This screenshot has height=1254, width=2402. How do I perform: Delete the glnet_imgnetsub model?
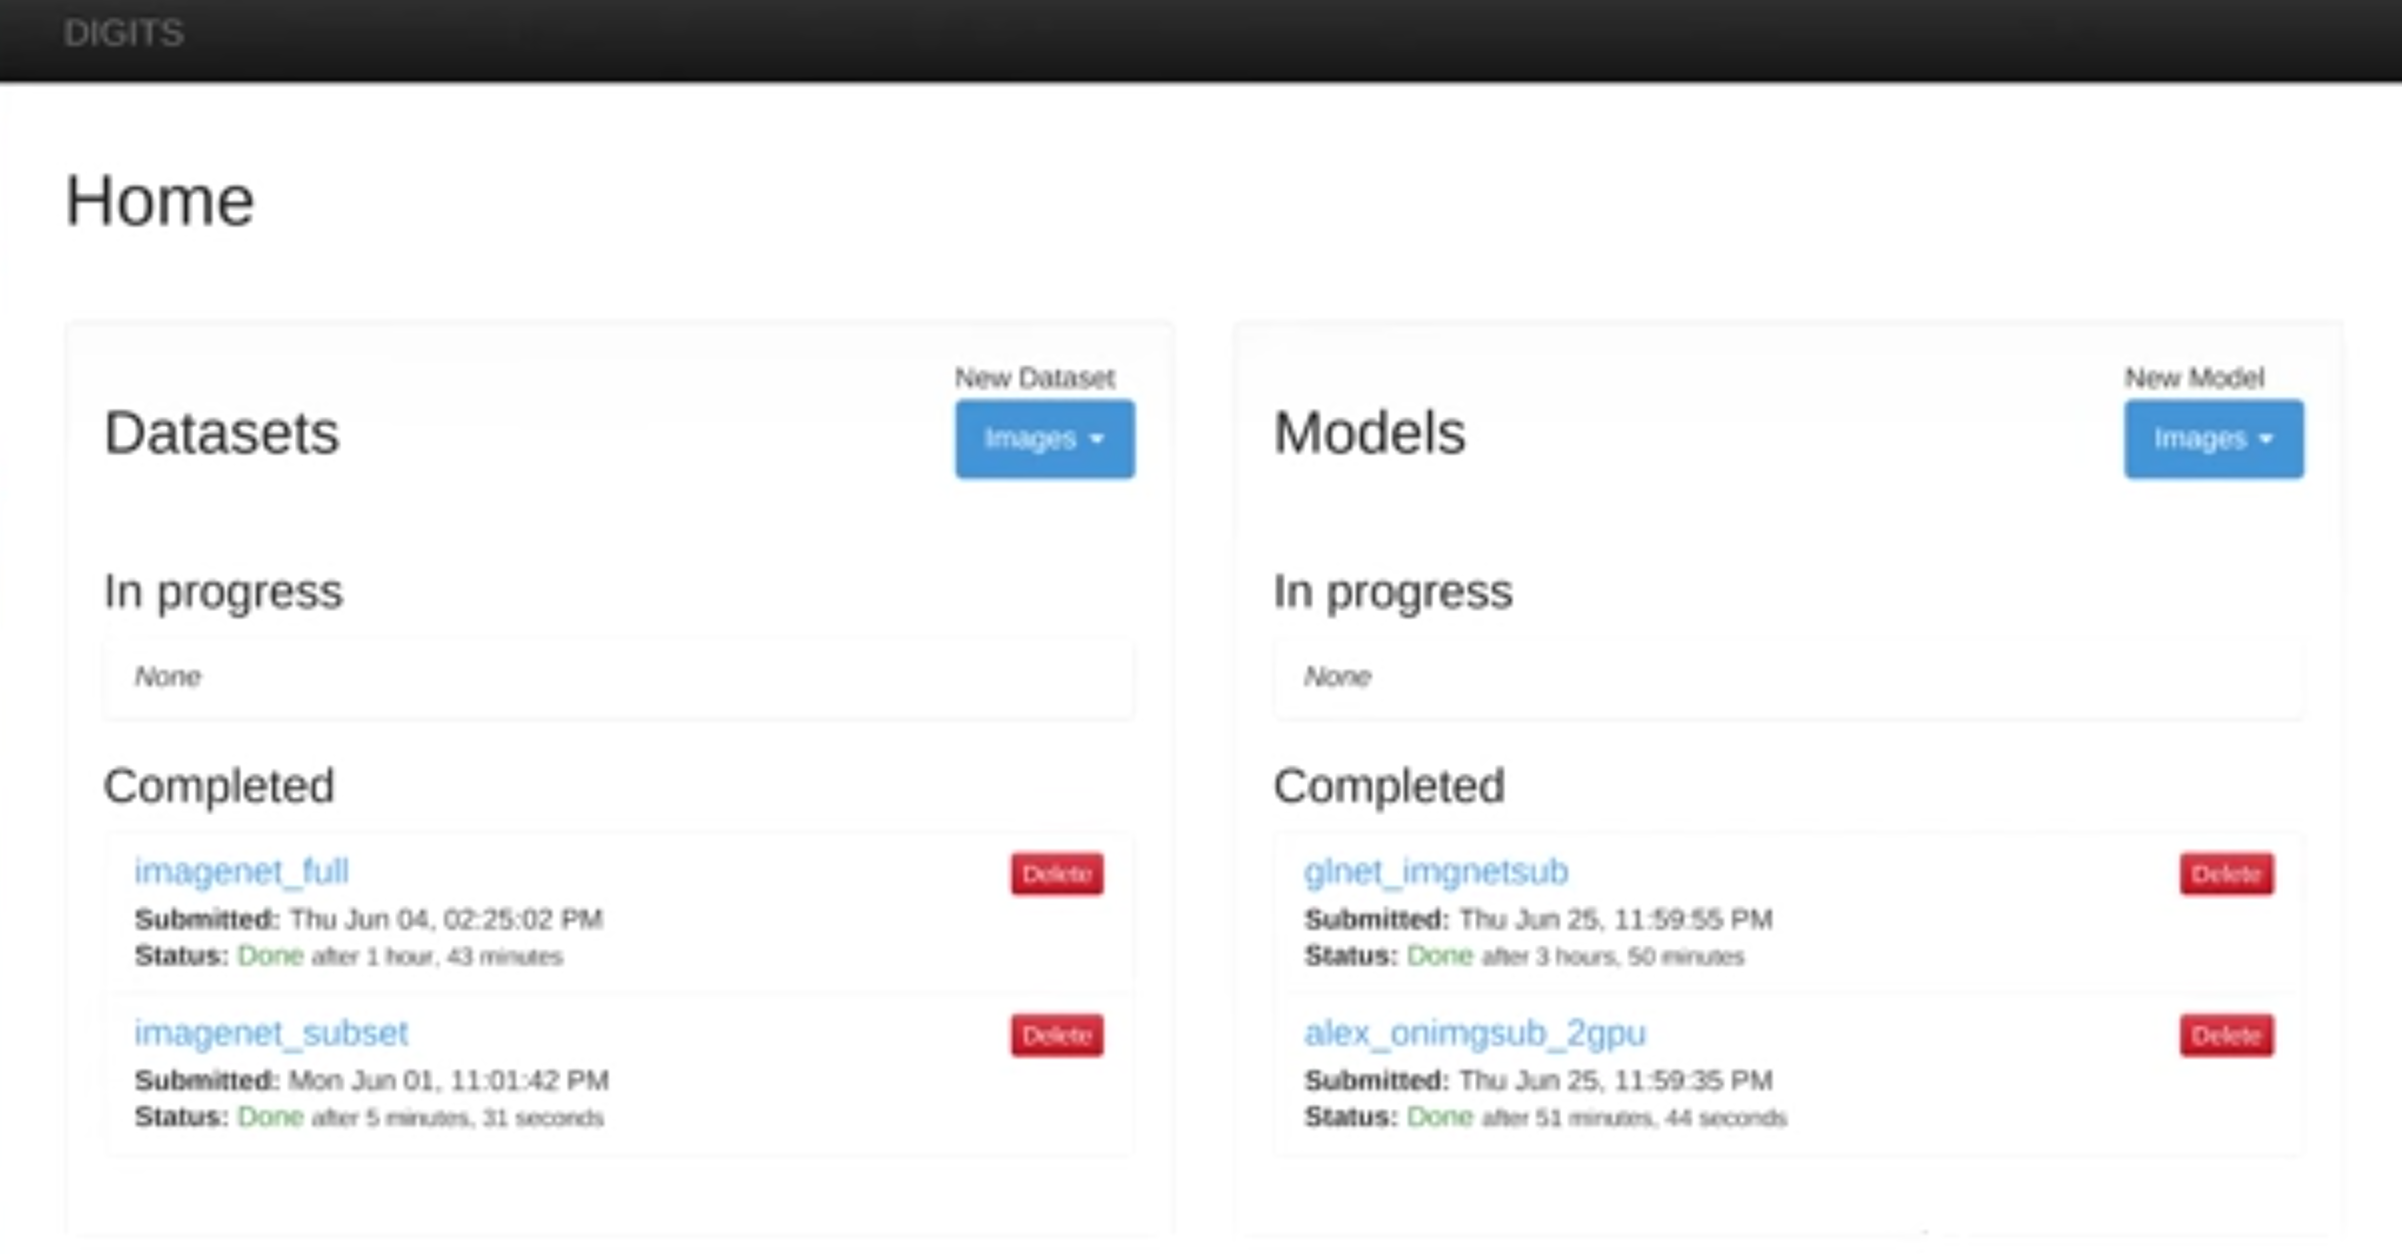2226,874
